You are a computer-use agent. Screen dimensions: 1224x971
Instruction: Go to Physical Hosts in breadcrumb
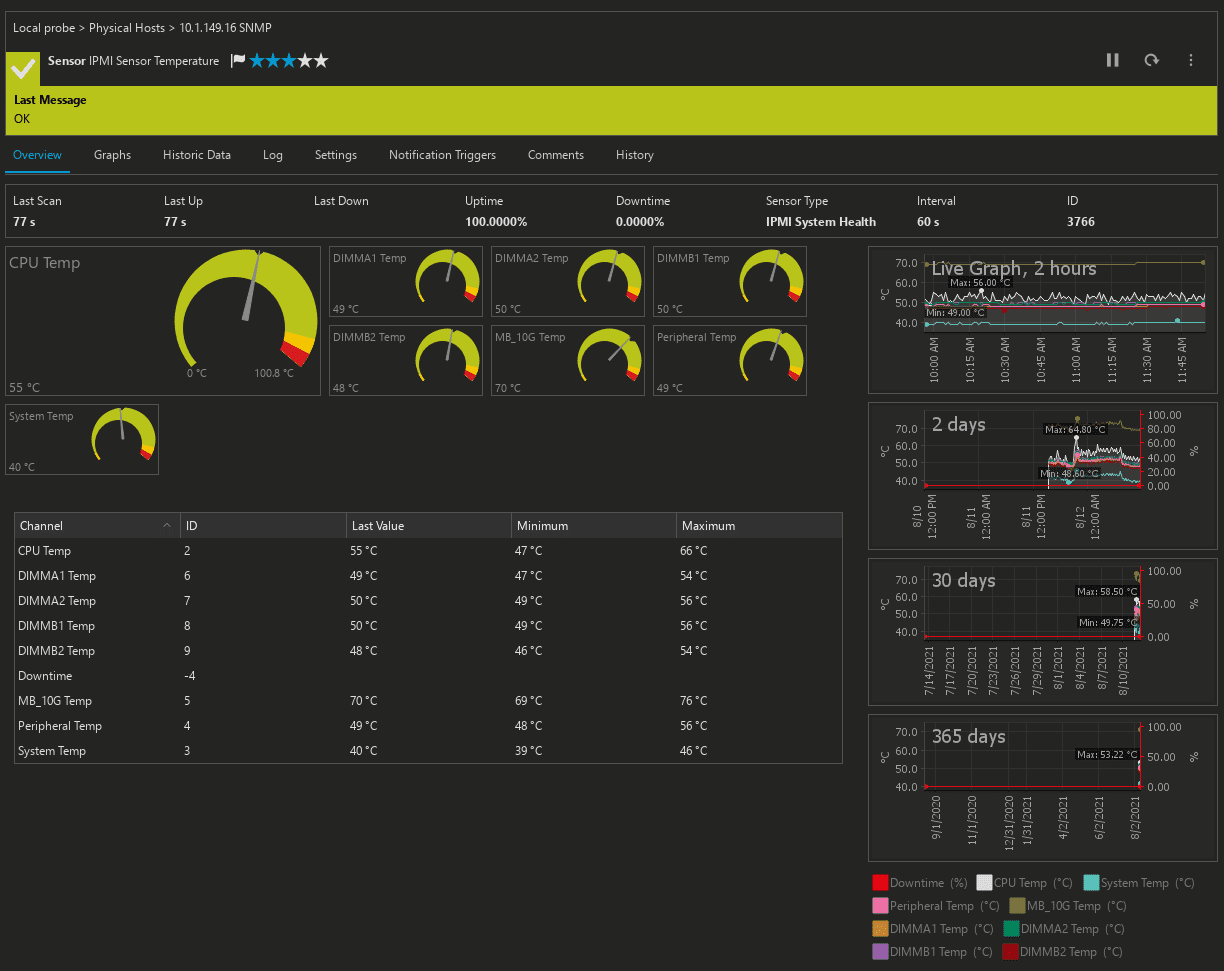click(x=126, y=28)
